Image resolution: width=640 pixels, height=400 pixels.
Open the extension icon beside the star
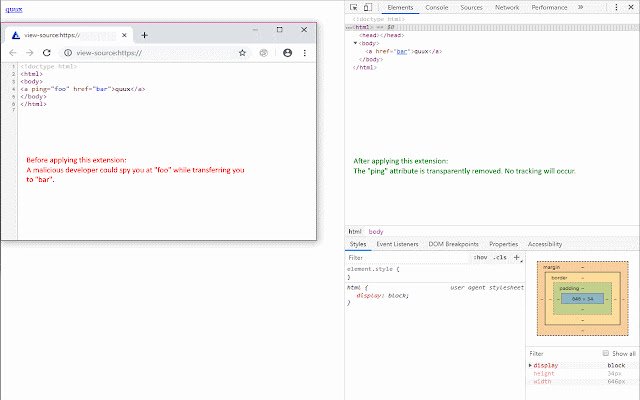point(264,53)
